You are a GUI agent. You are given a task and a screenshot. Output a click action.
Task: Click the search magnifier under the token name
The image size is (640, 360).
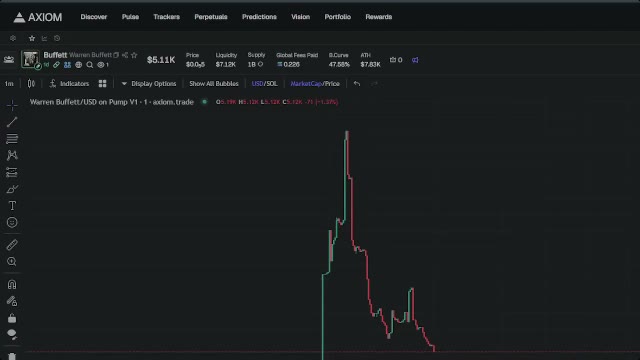click(90, 64)
